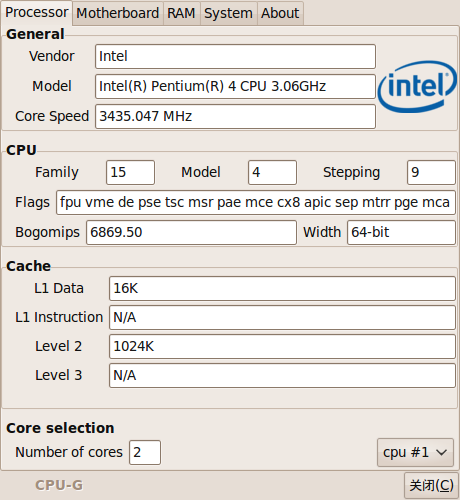Click the Vendor field showing Intel
Viewport: 460px width, 500px height.
235,56
